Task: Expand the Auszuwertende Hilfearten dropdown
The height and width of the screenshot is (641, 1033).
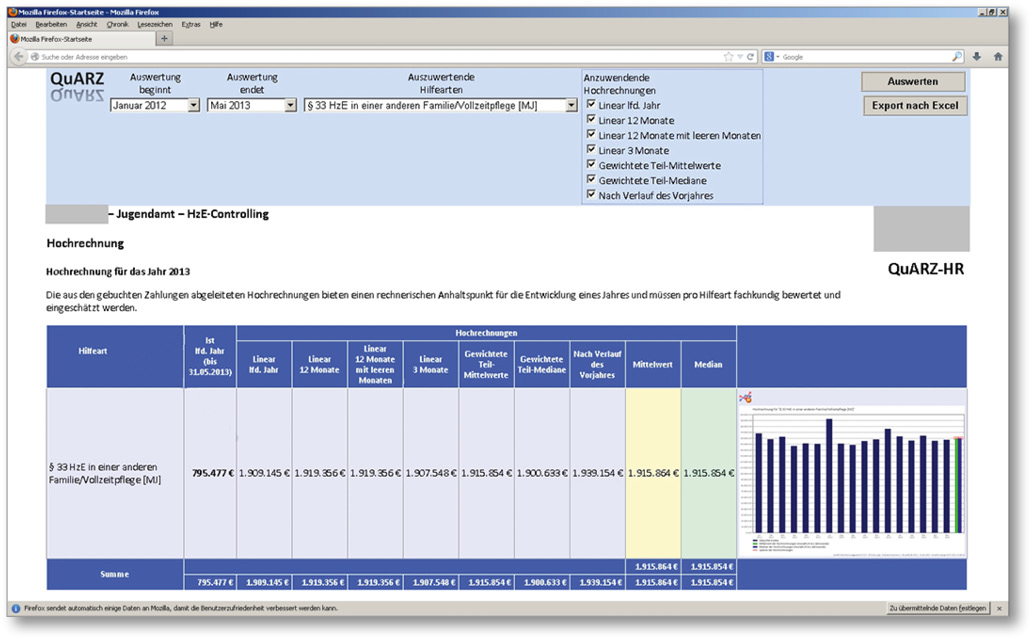Action: 571,105
